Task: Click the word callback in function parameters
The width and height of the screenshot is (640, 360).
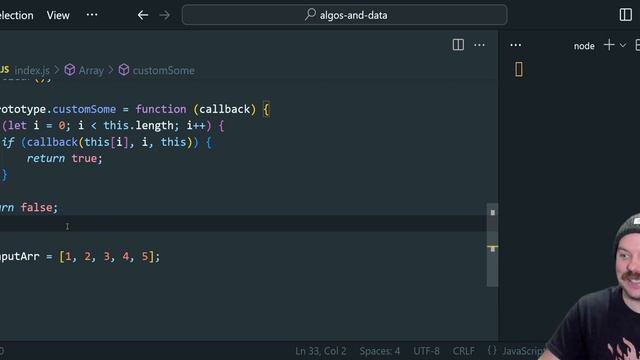Action: pyautogui.click(x=224, y=109)
